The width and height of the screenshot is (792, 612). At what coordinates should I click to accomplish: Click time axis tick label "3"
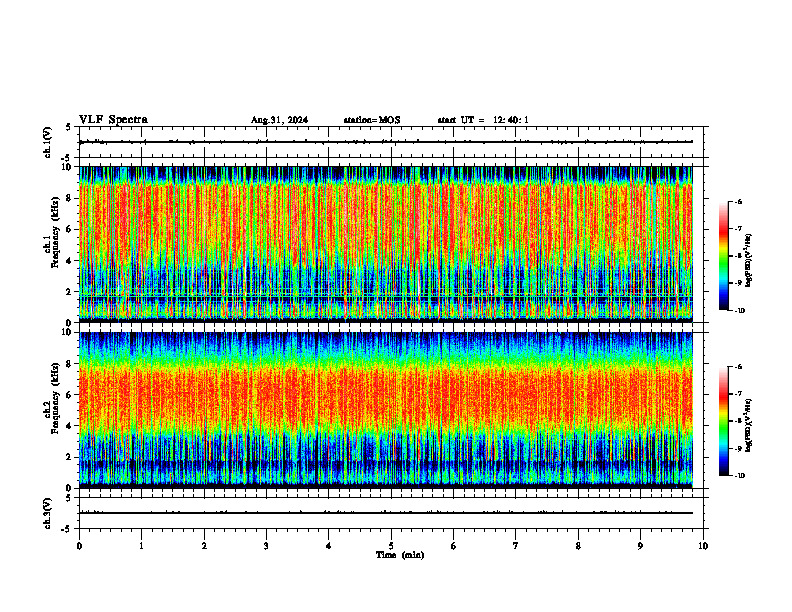click(266, 546)
